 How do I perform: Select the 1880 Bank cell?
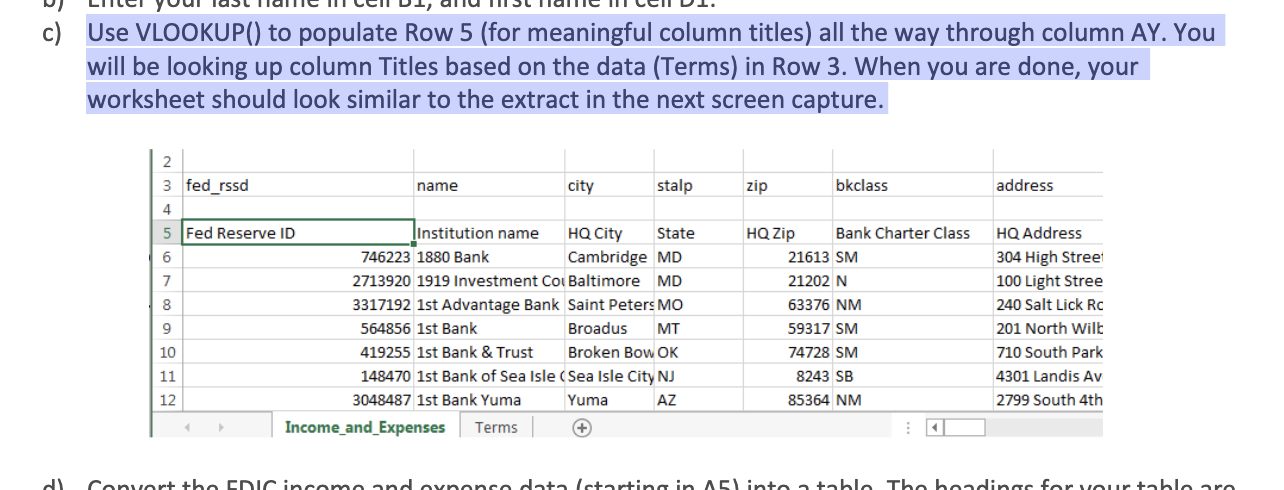tap(489, 257)
